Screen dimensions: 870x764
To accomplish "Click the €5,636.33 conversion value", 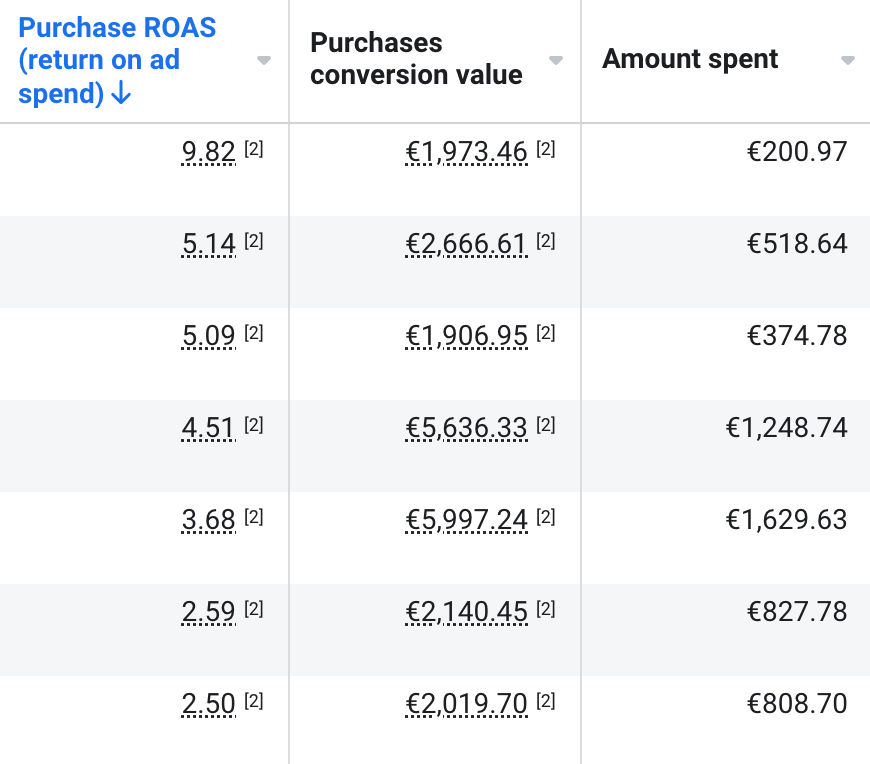I will [x=466, y=428].
